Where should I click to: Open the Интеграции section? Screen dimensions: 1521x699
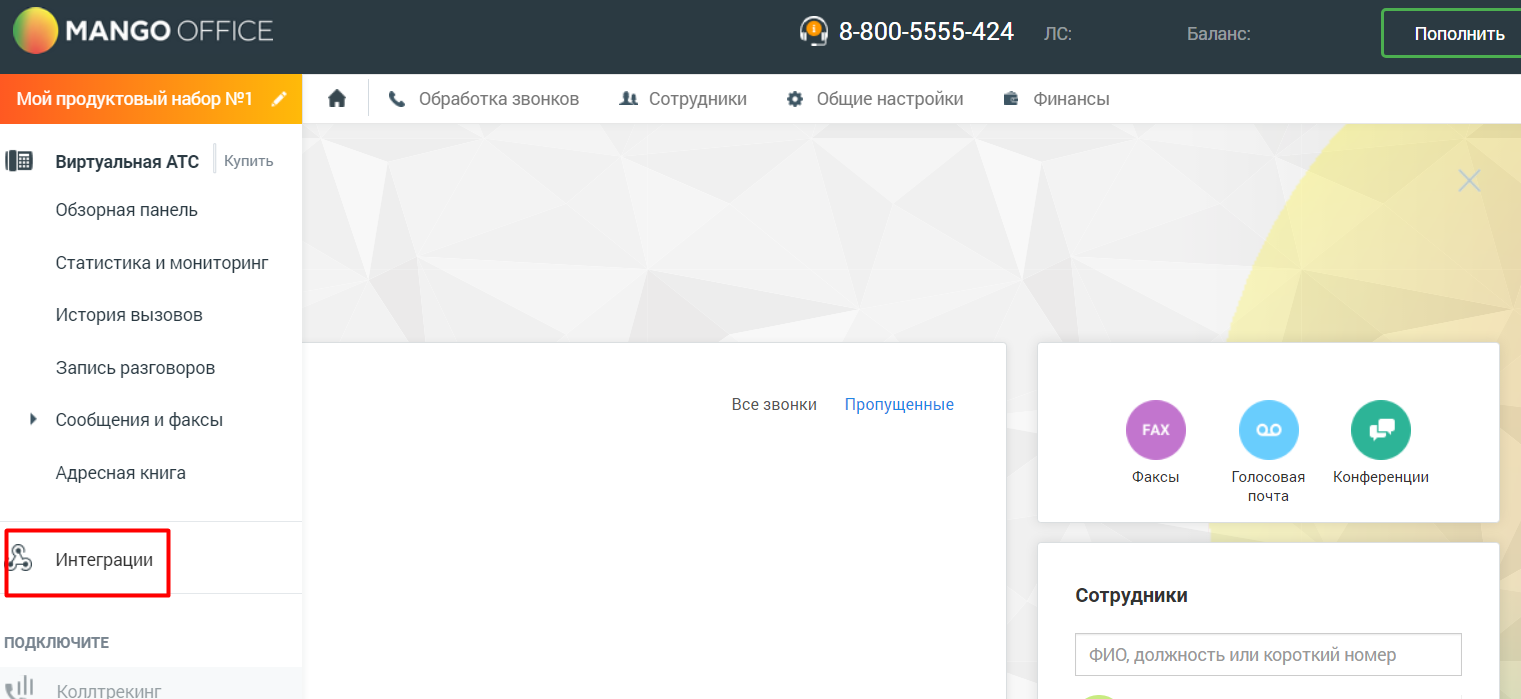(x=104, y=560)
